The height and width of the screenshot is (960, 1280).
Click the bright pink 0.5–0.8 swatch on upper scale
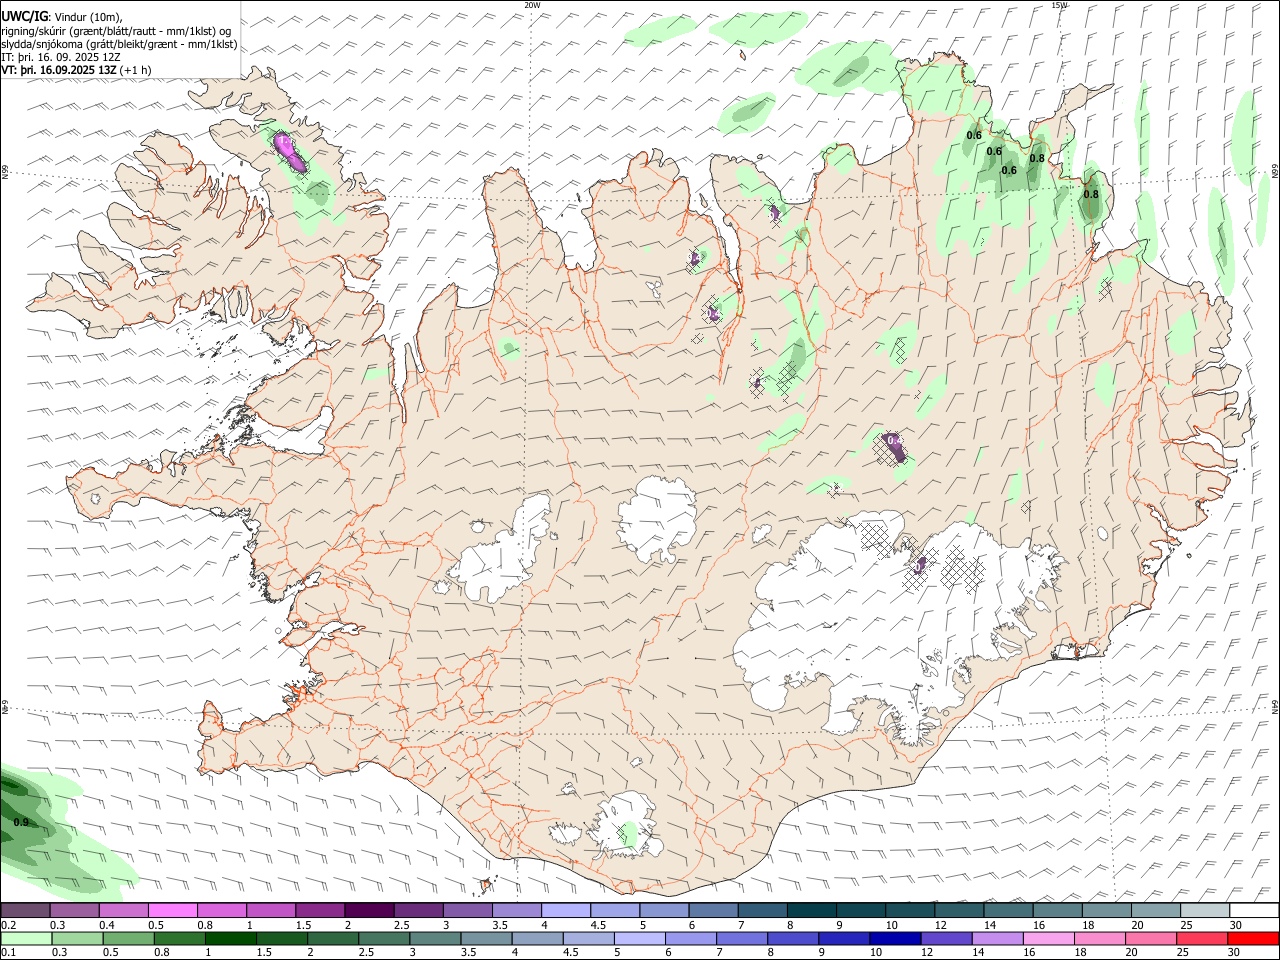[172, 910]
